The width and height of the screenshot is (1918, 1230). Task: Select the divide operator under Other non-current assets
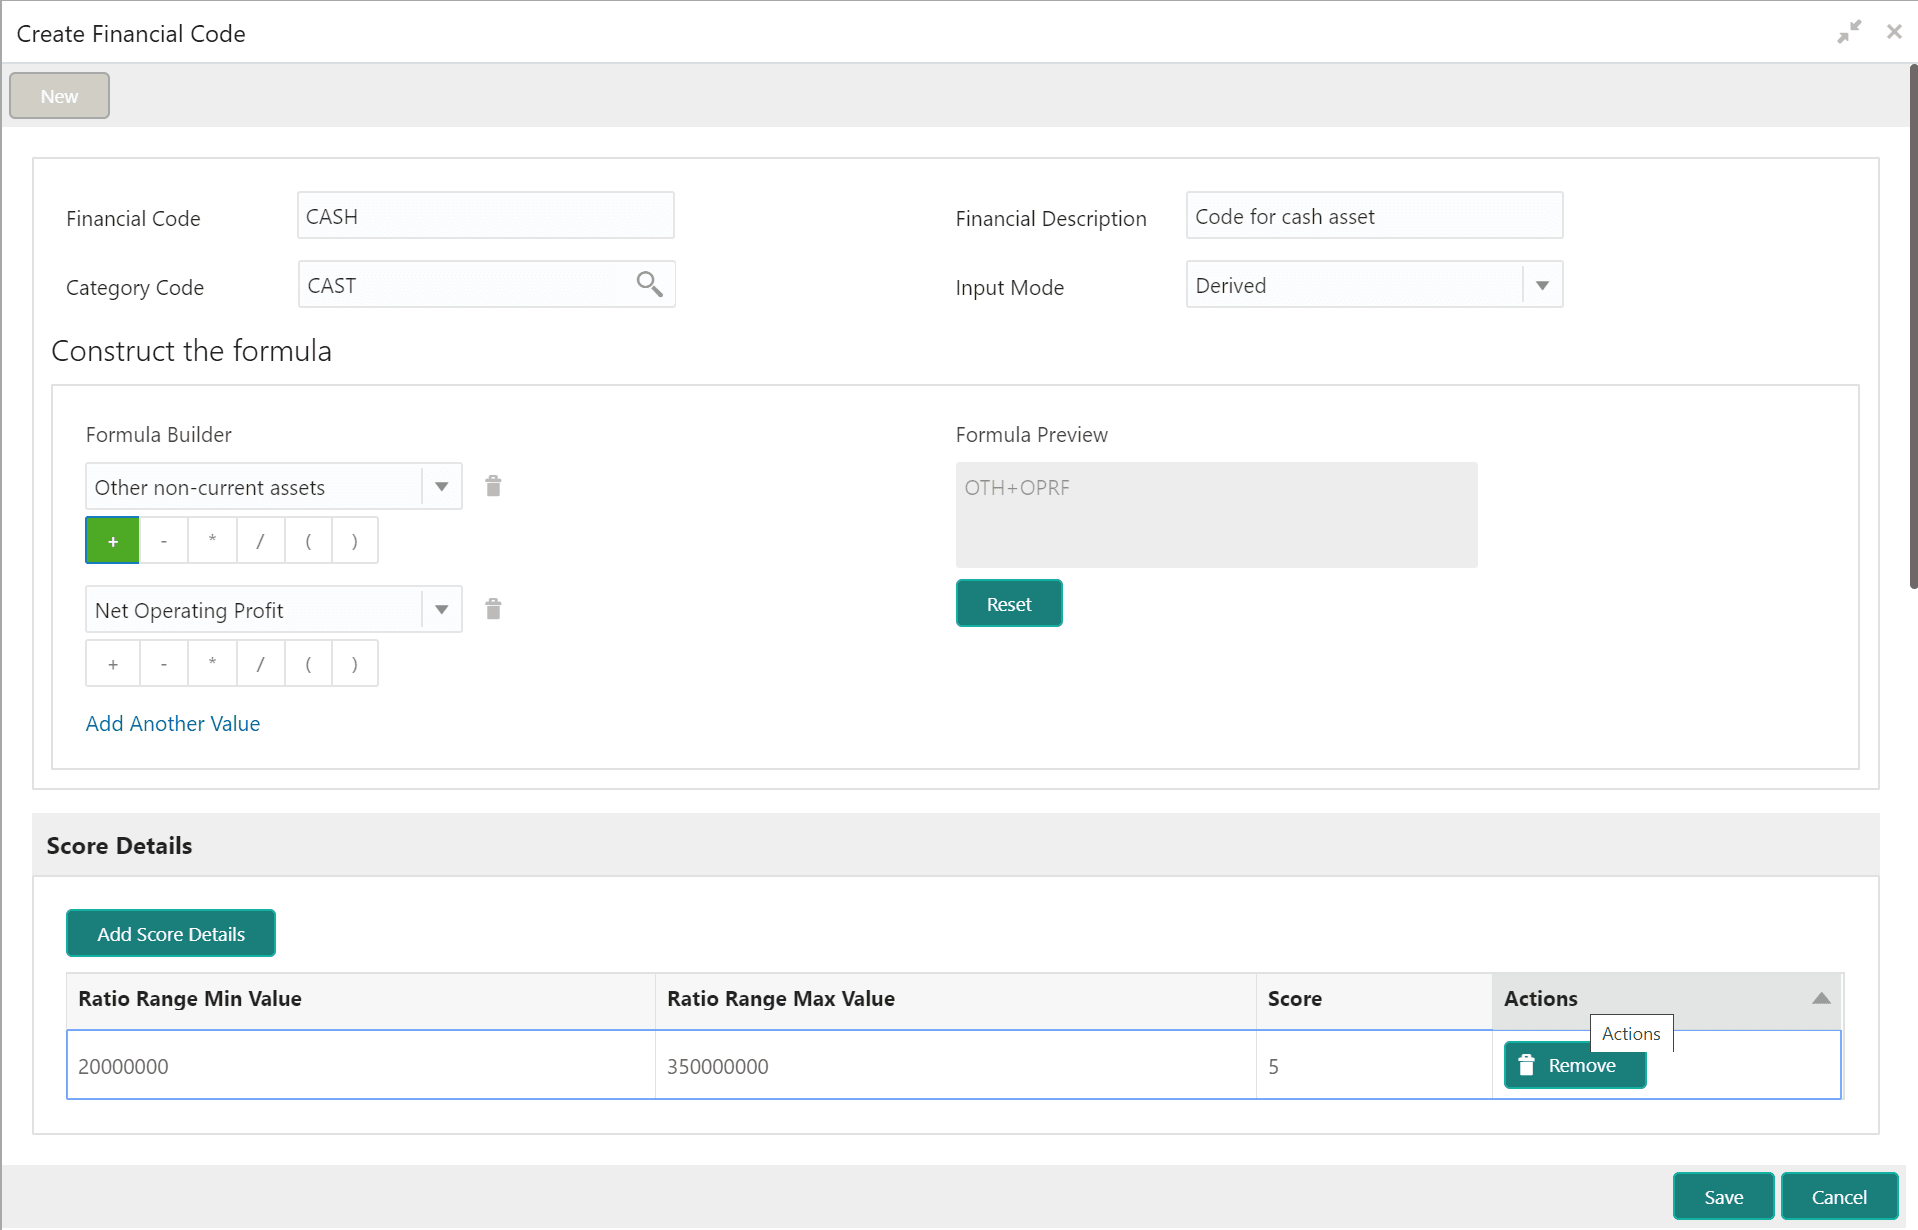click(261, 541)
